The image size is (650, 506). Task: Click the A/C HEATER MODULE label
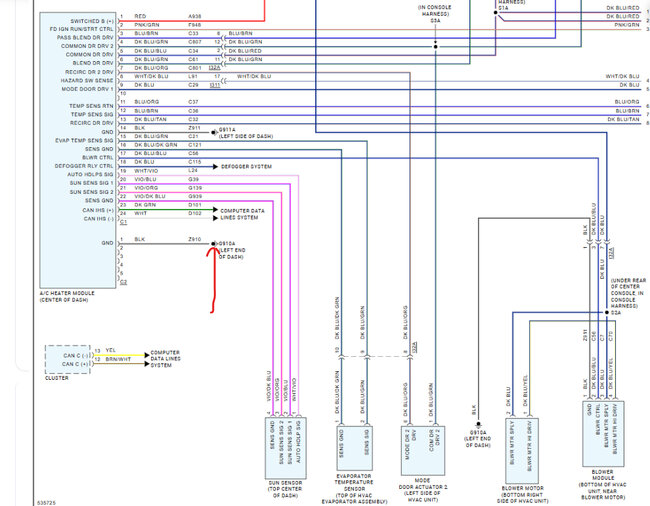pyautogui.click(x=67, y=296)
